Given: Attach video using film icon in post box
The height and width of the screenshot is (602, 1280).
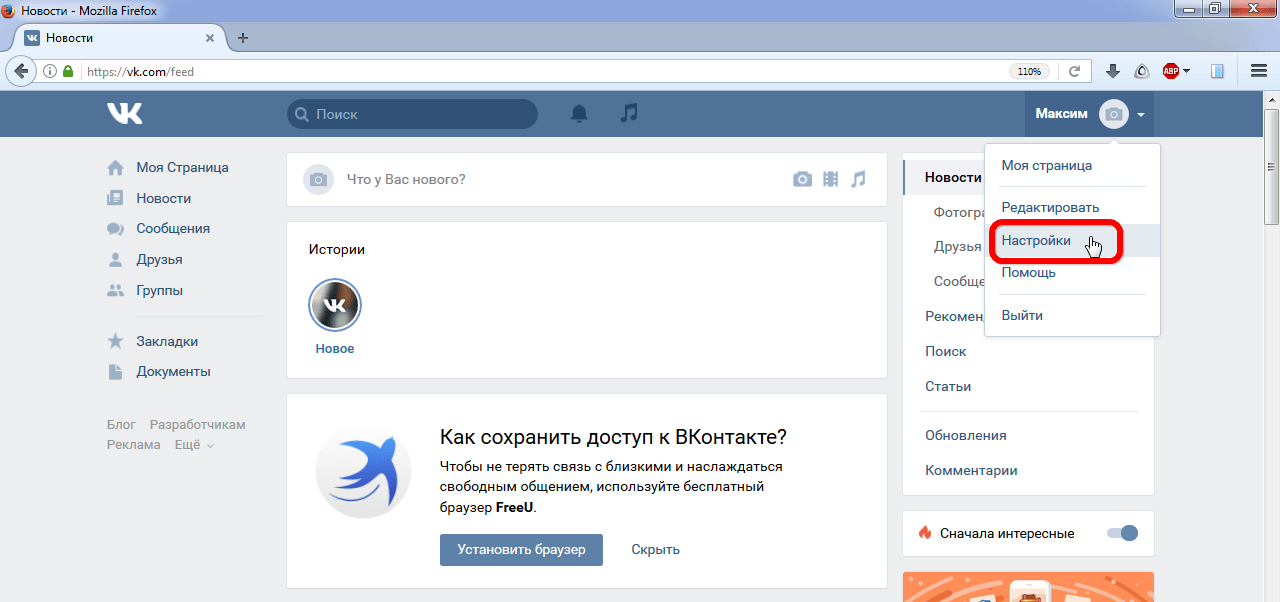Looking at the screenshot, I should tap(831, 179).
